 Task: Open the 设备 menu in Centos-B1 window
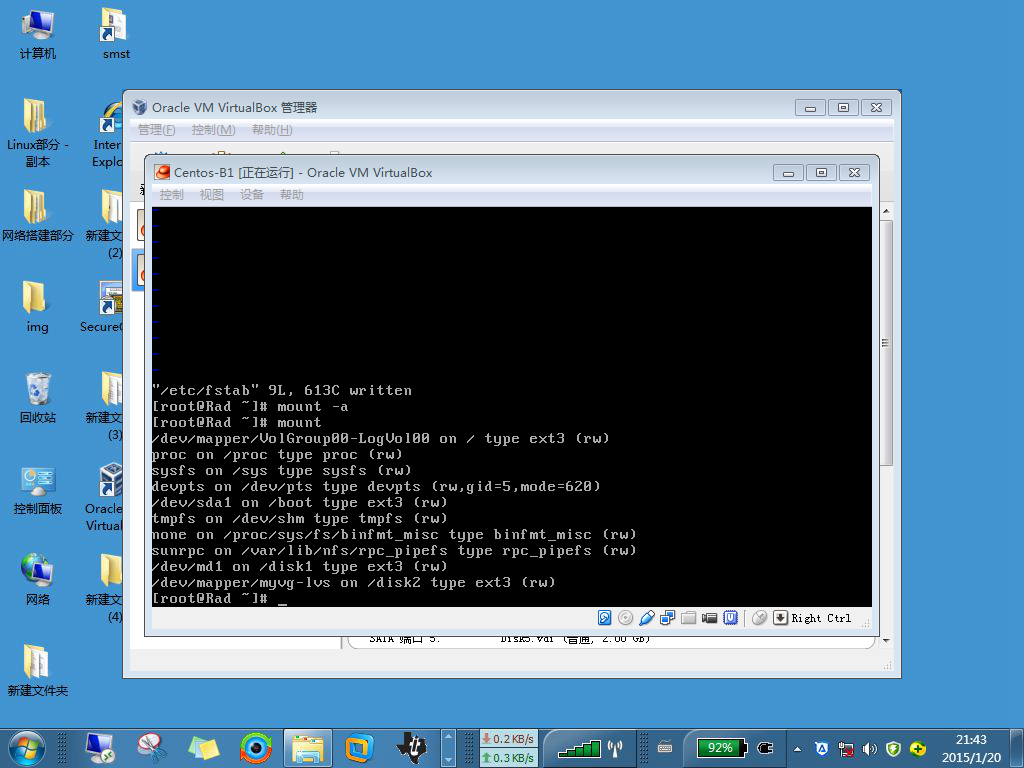[x=251, y=195]
